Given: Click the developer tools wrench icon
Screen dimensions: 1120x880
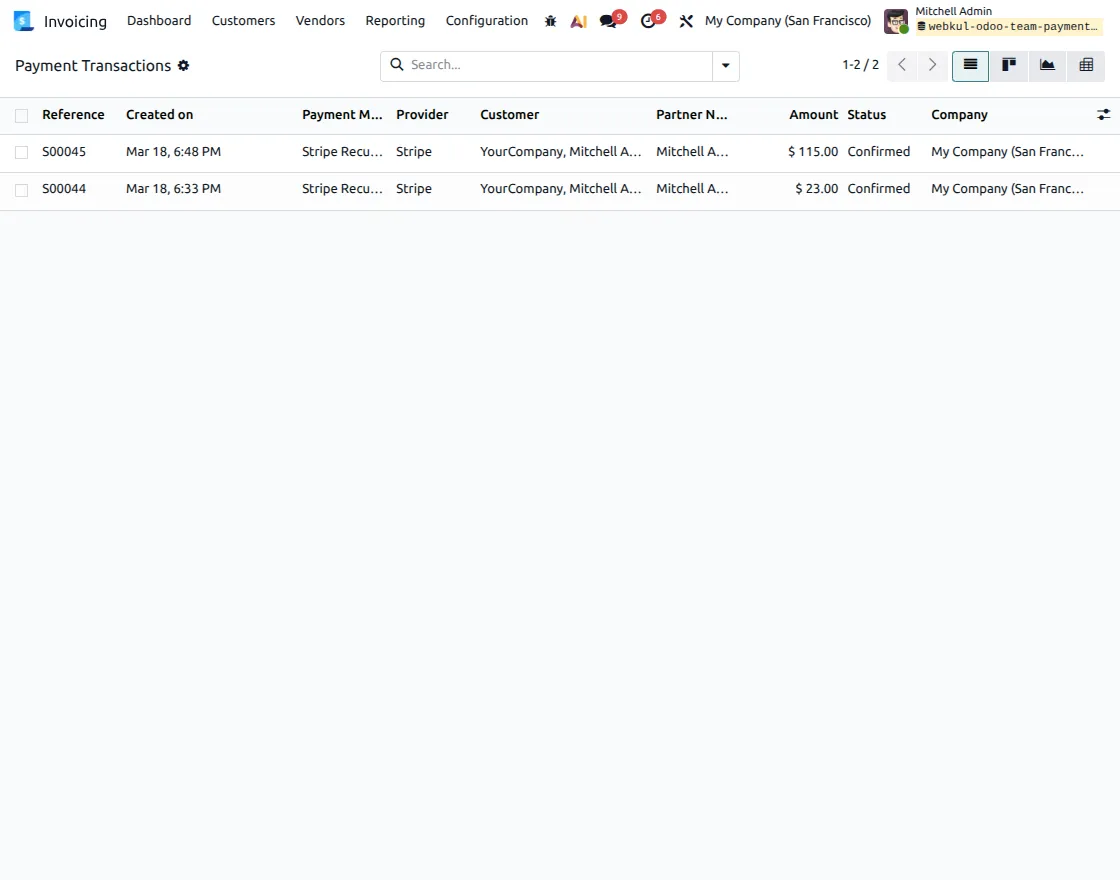Looking at the screenshot, I should click(x=686, y=20).
